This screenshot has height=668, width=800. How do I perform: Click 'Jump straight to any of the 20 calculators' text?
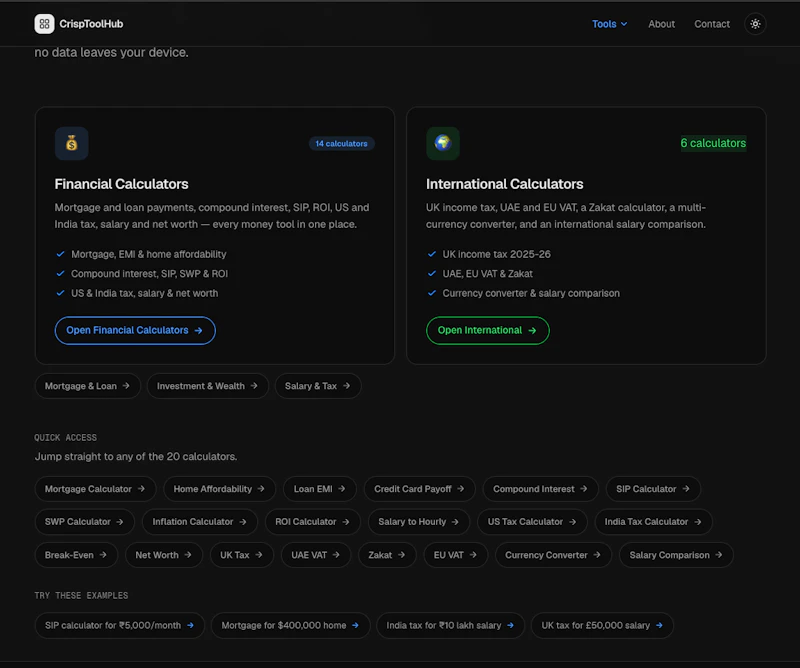pyautogui.click(x=136, y=456)
